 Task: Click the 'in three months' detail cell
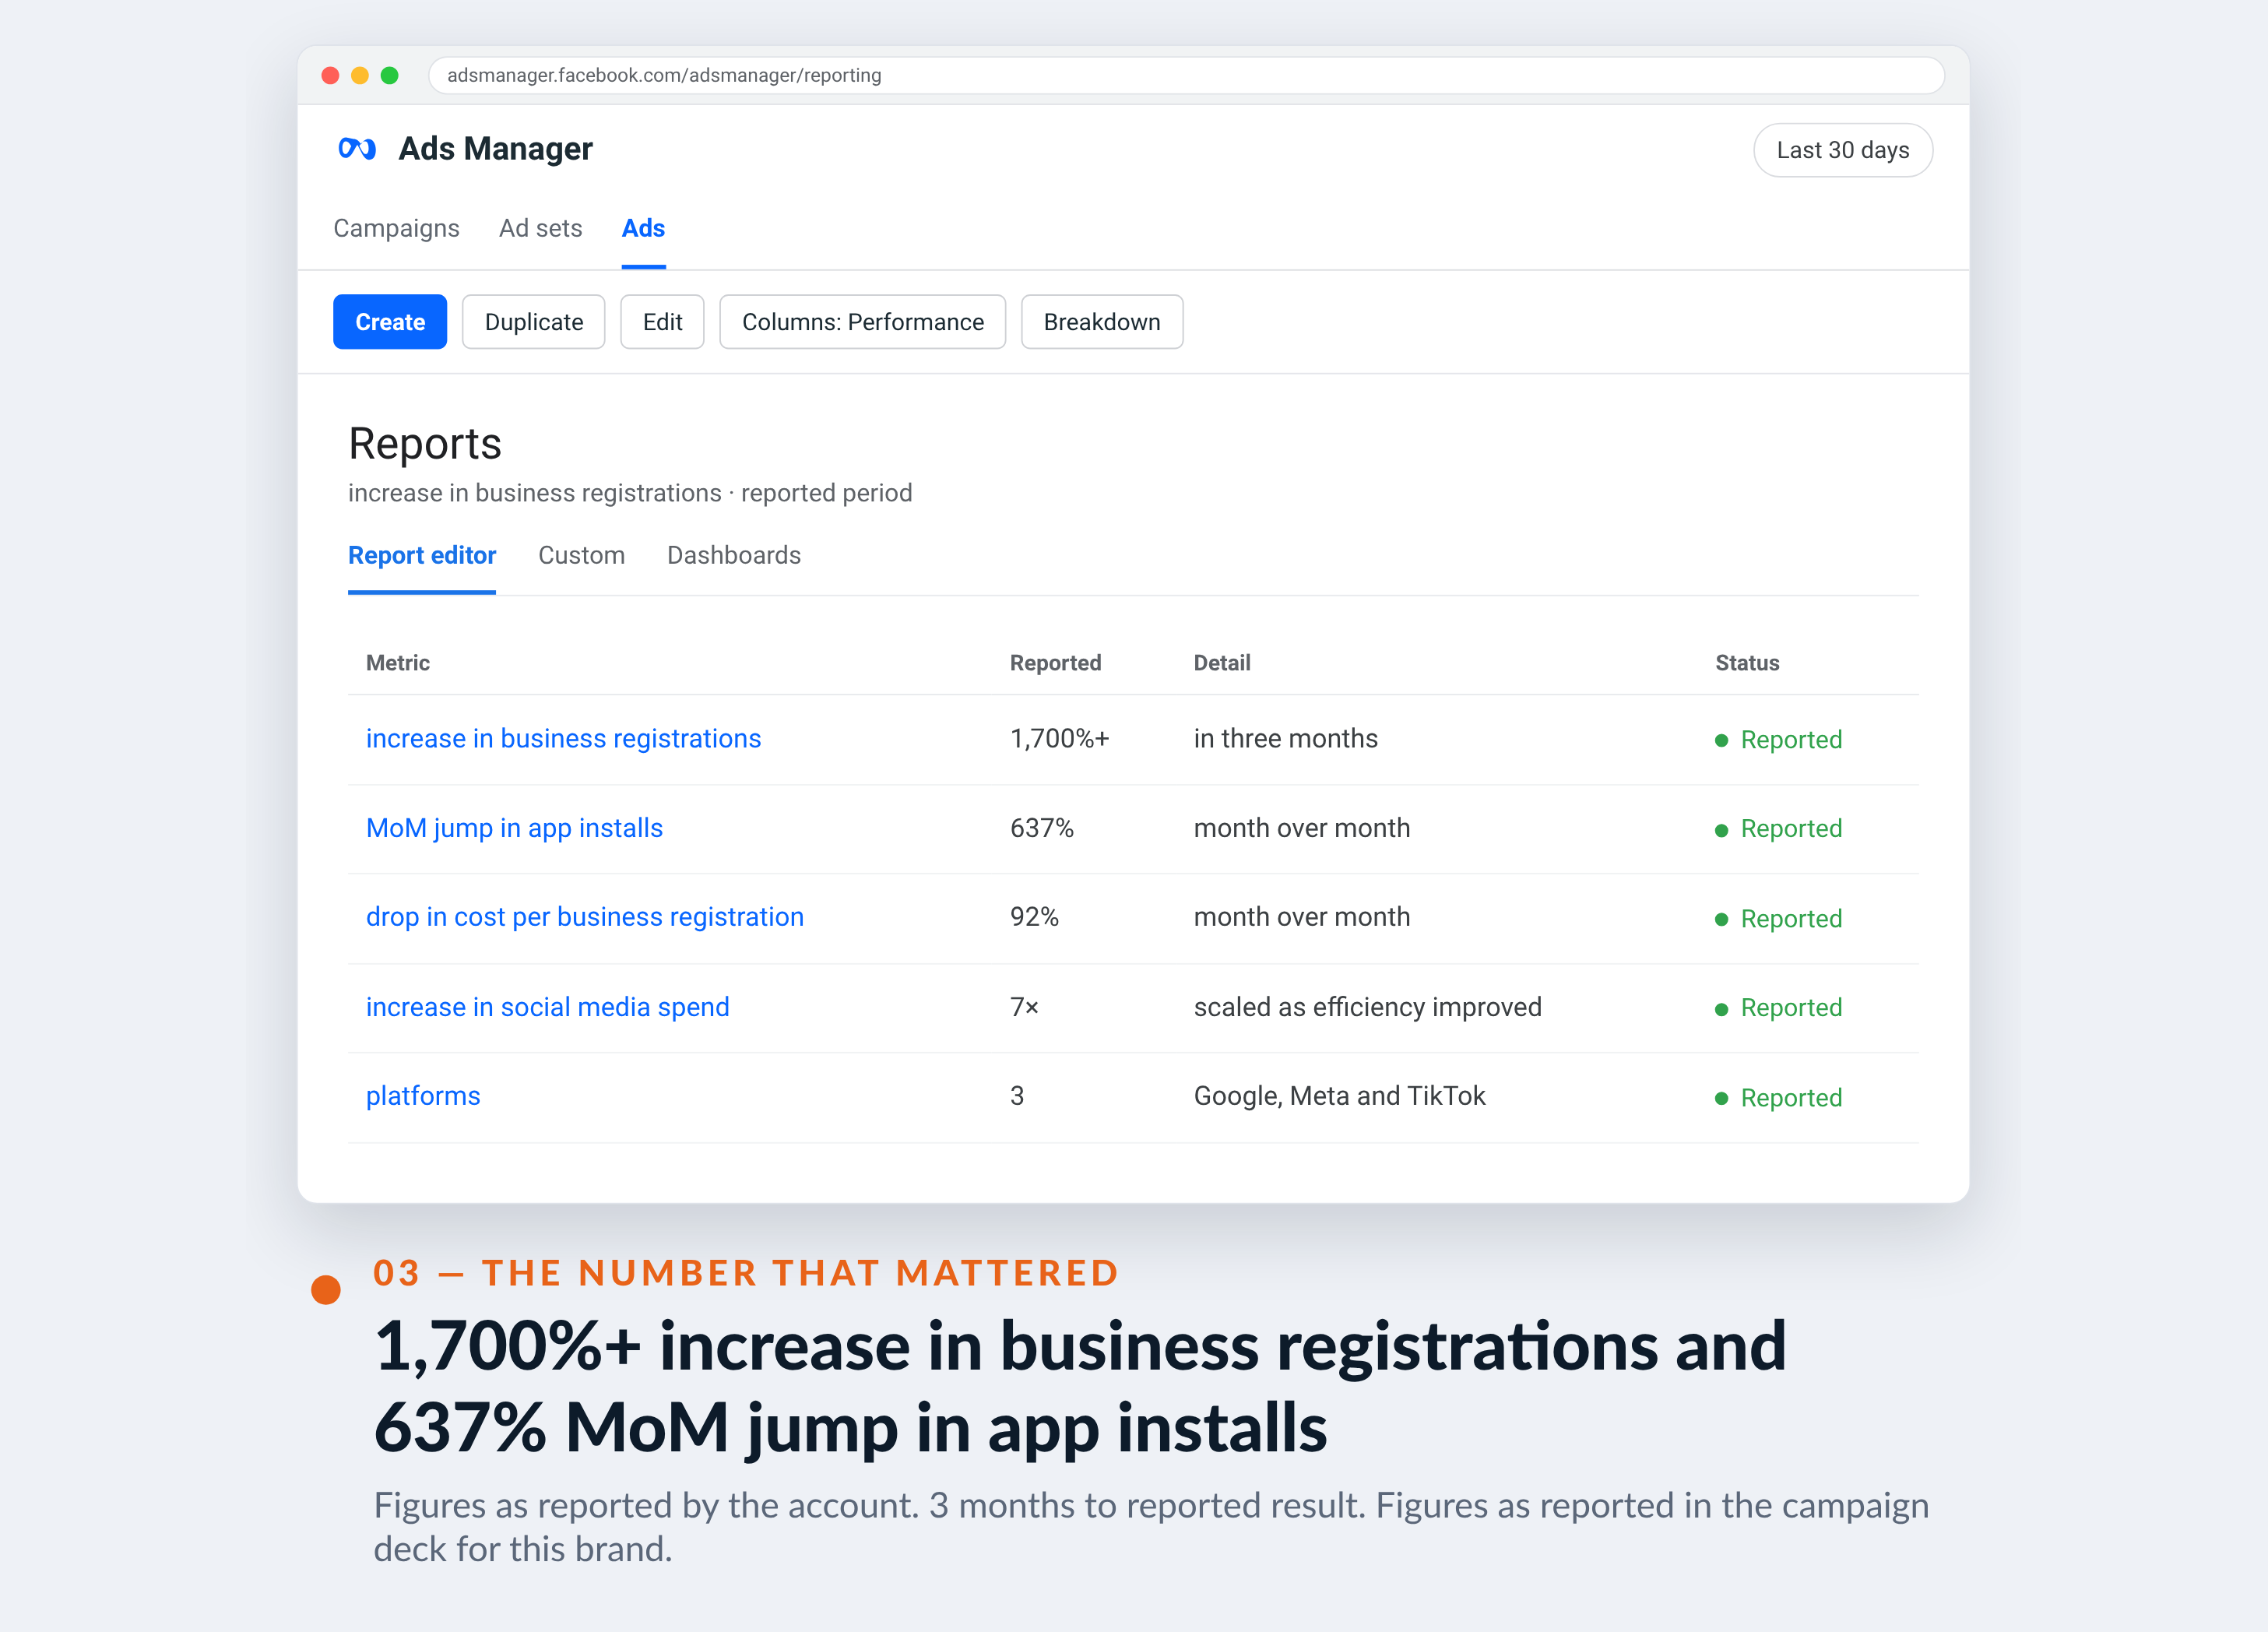[1285, 738]
